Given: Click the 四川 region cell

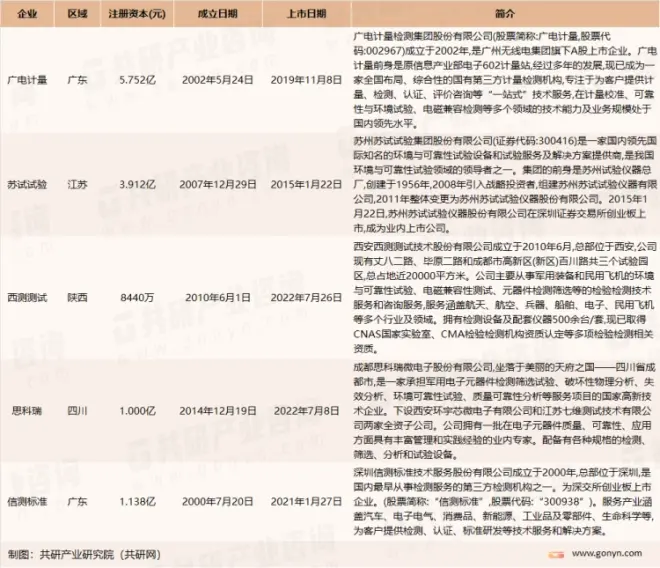Looking at the screenshot, I should [x=77, y=411].
